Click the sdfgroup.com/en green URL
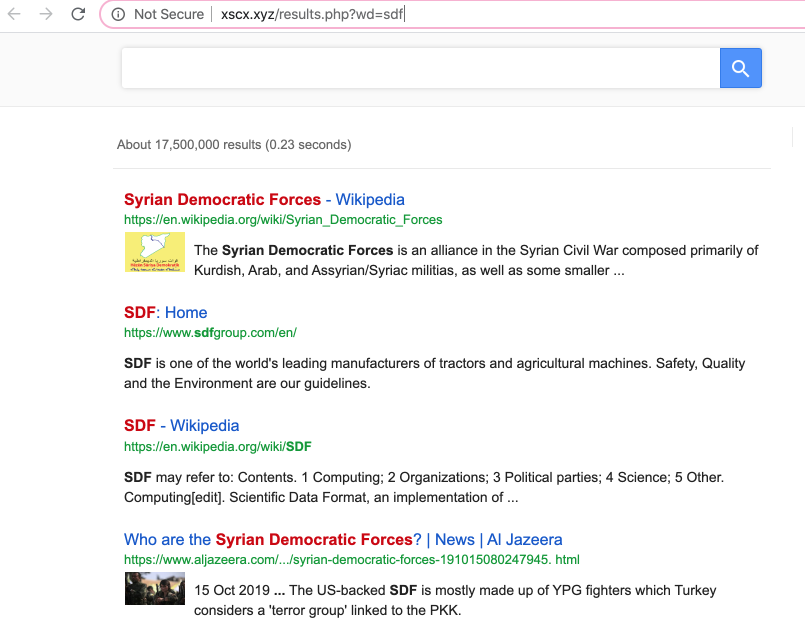805x633 pixels. pos(210,332)
